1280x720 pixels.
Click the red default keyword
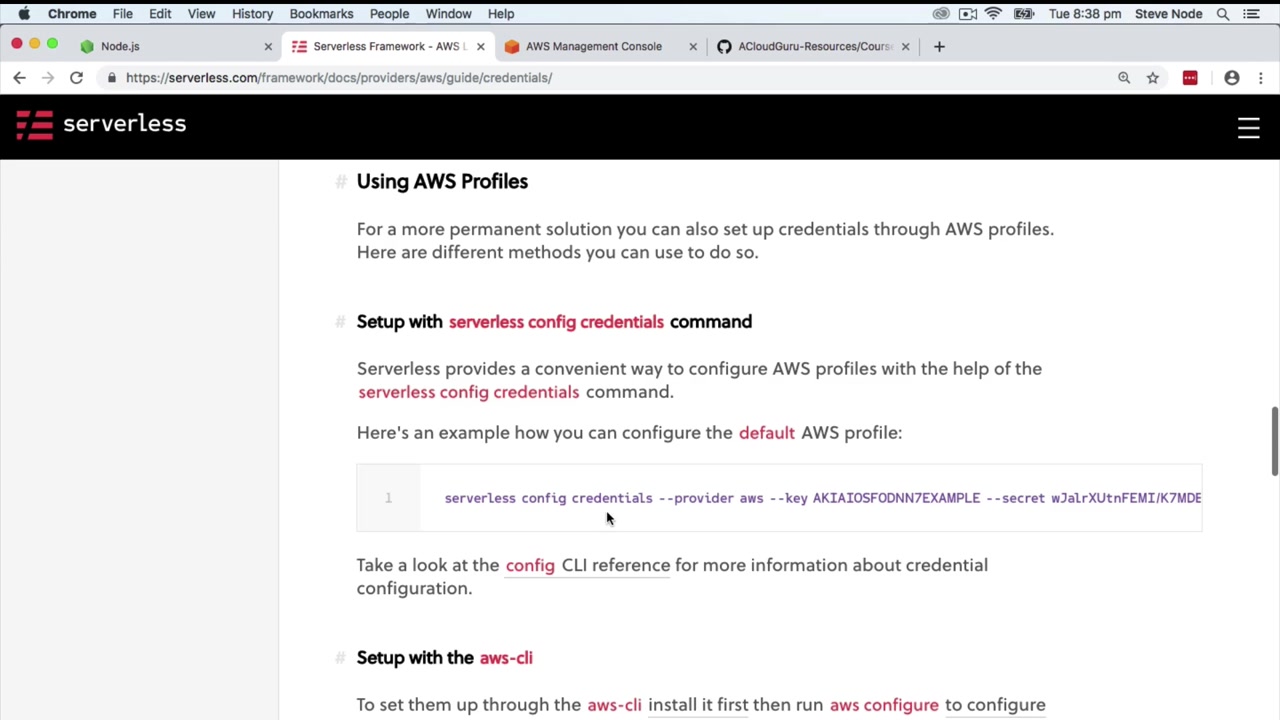767,433
